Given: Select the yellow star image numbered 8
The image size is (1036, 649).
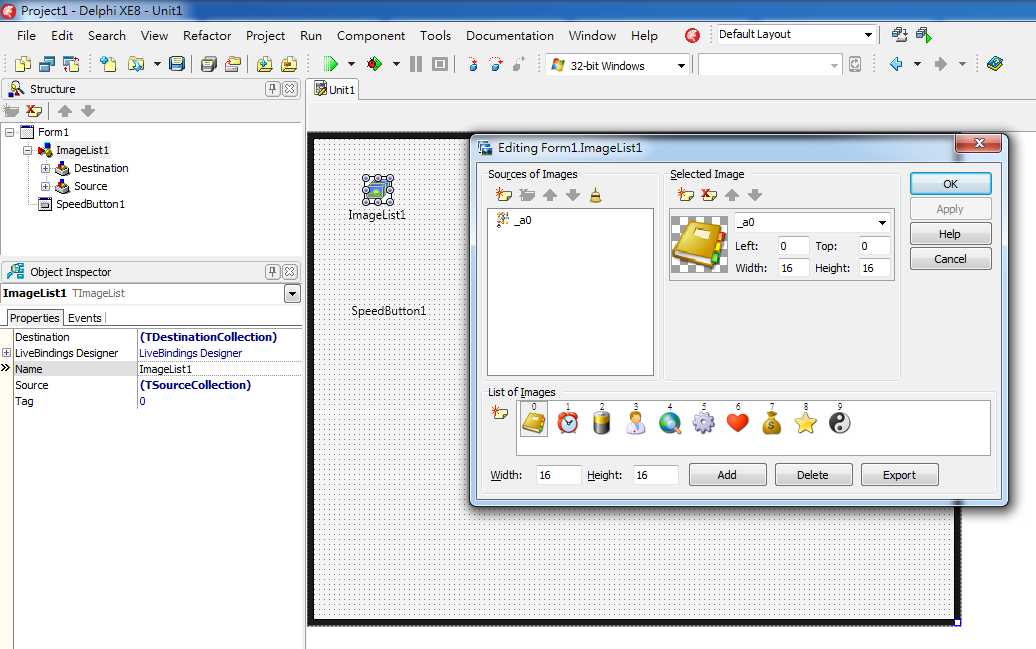Looking at the screenshot, I should pyautogui.click(x=805, y=422).
